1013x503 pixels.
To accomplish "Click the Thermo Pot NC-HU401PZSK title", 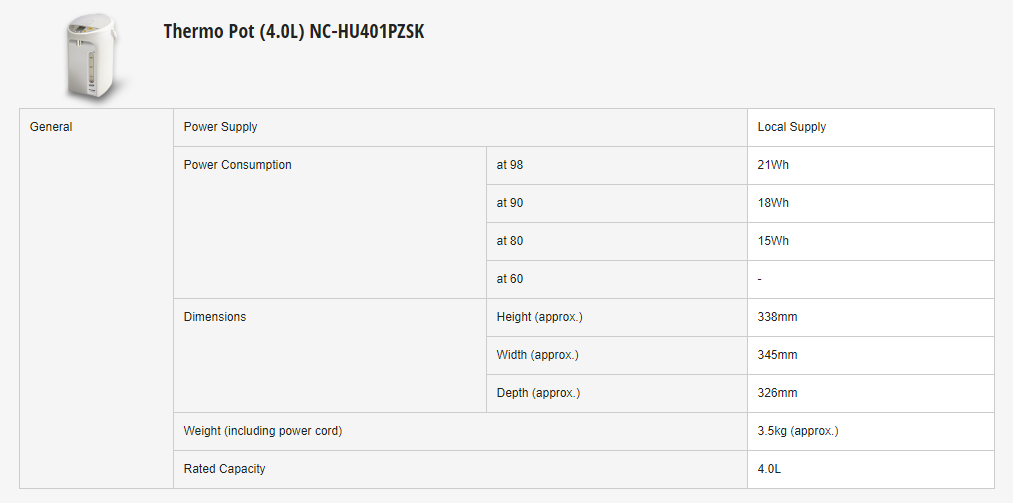I will (x=293, y=31).
